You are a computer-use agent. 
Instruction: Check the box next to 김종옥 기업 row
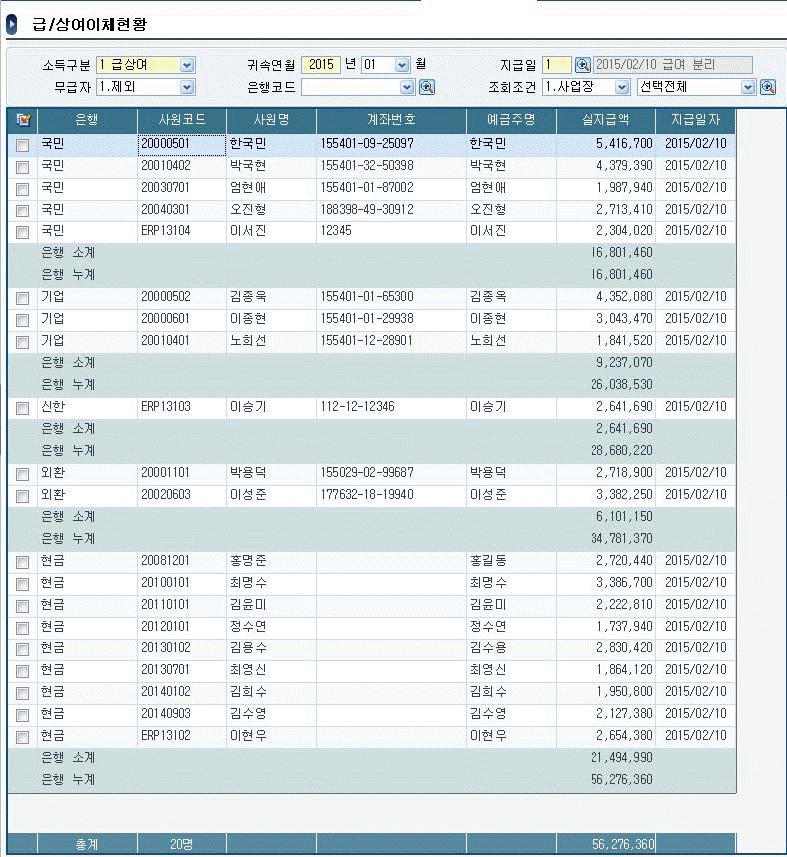(22, 298)
